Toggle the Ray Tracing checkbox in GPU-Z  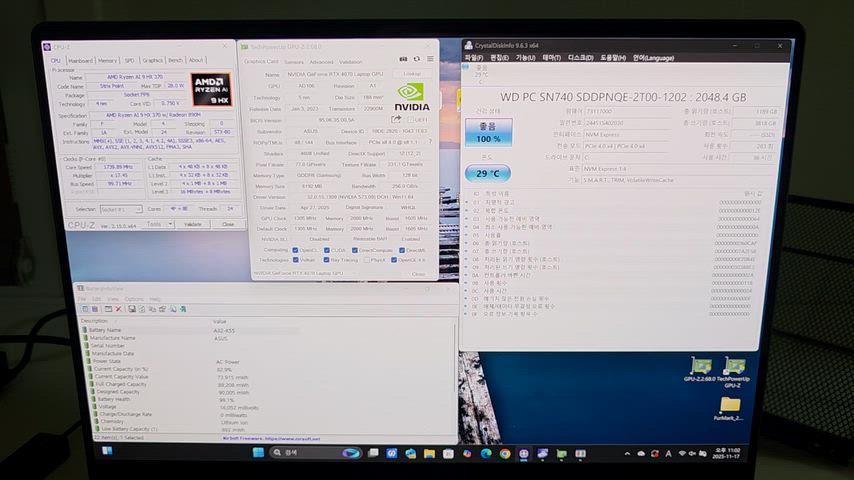326,260
